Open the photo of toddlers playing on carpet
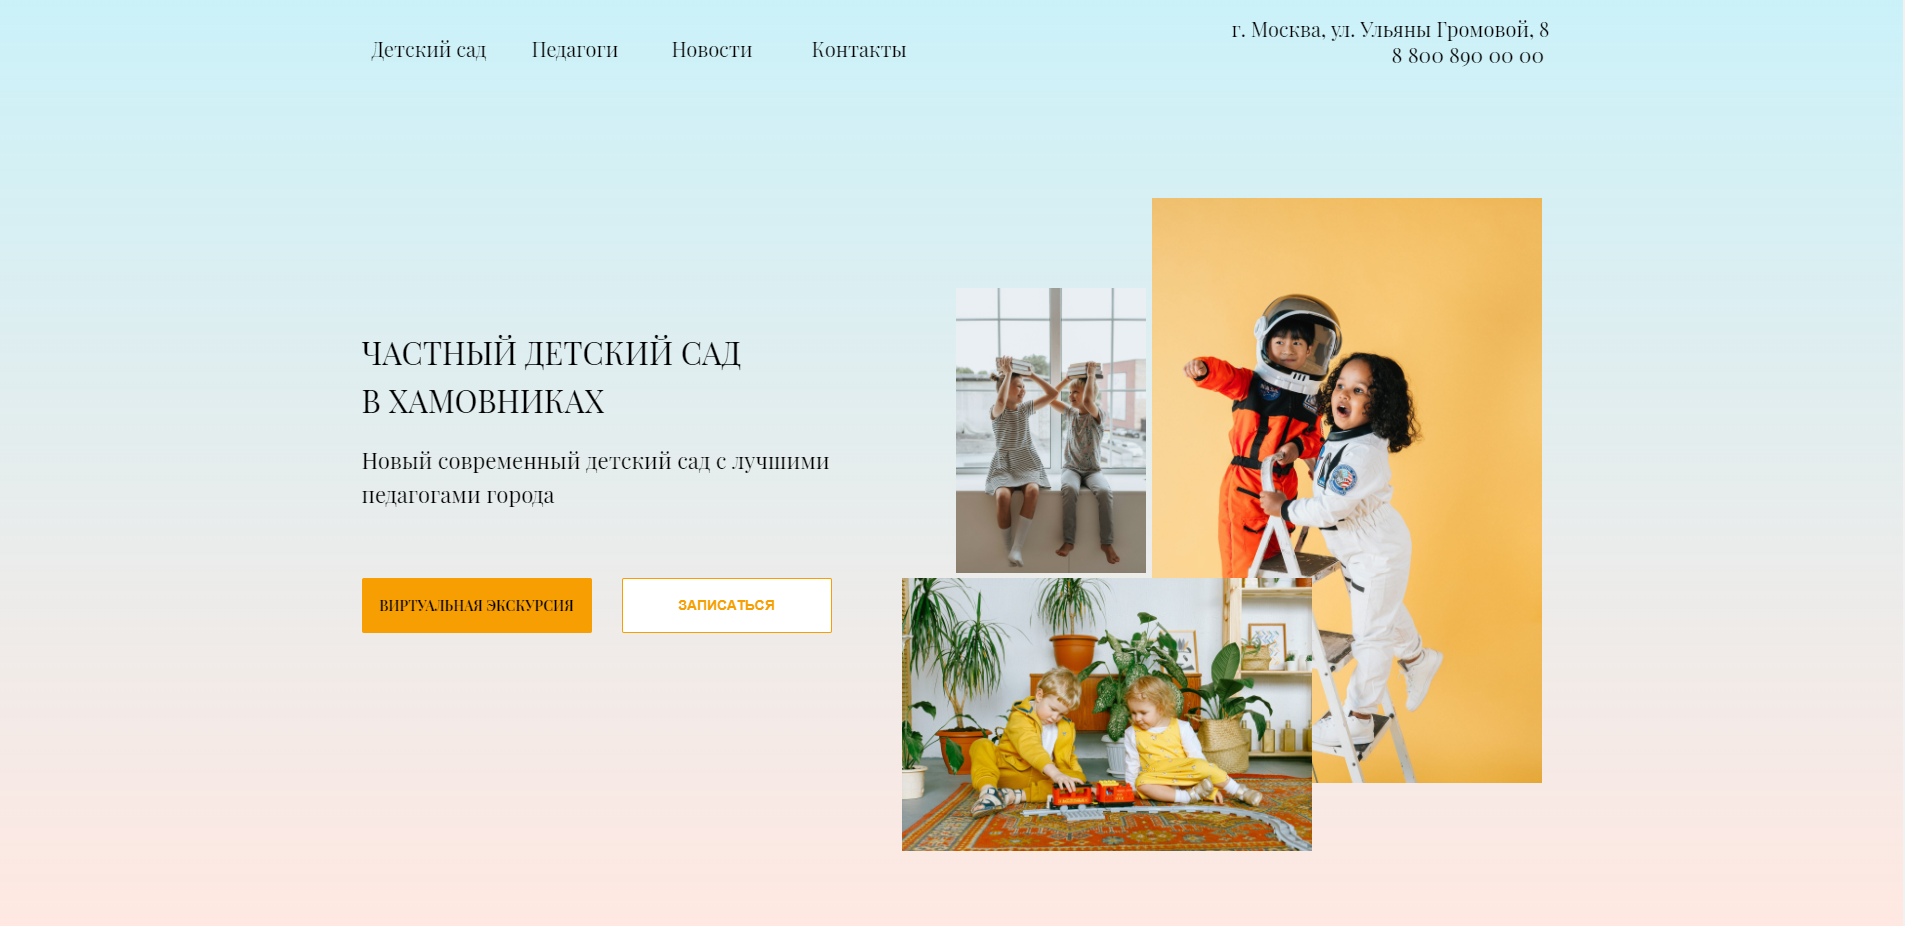 point(1107,714)
